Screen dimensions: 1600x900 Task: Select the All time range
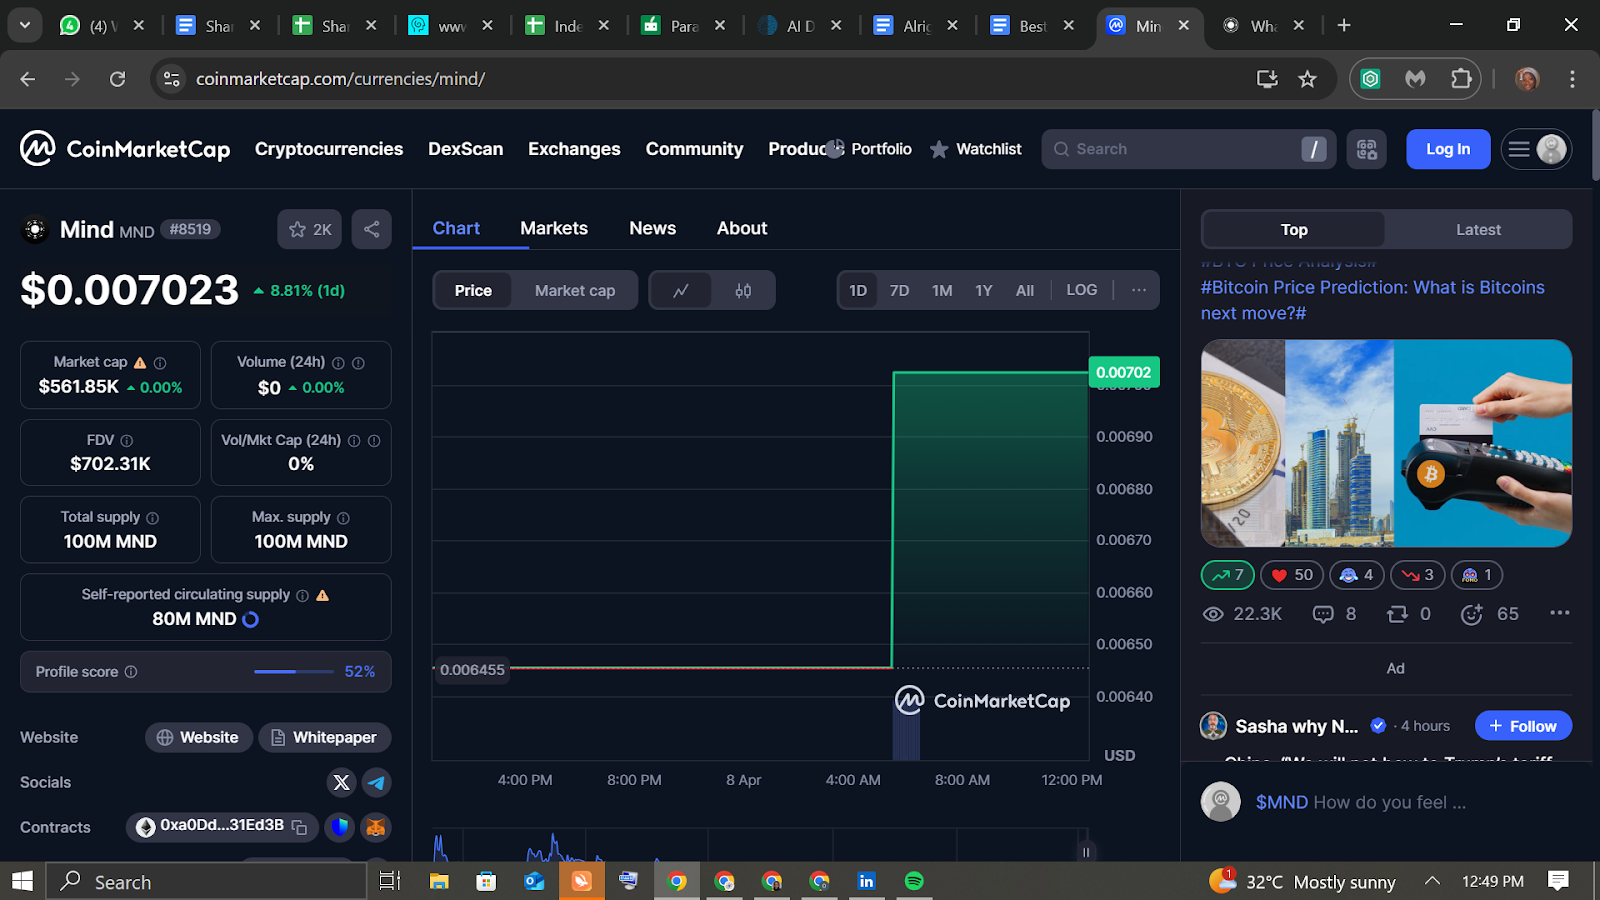click(1025, 290)
